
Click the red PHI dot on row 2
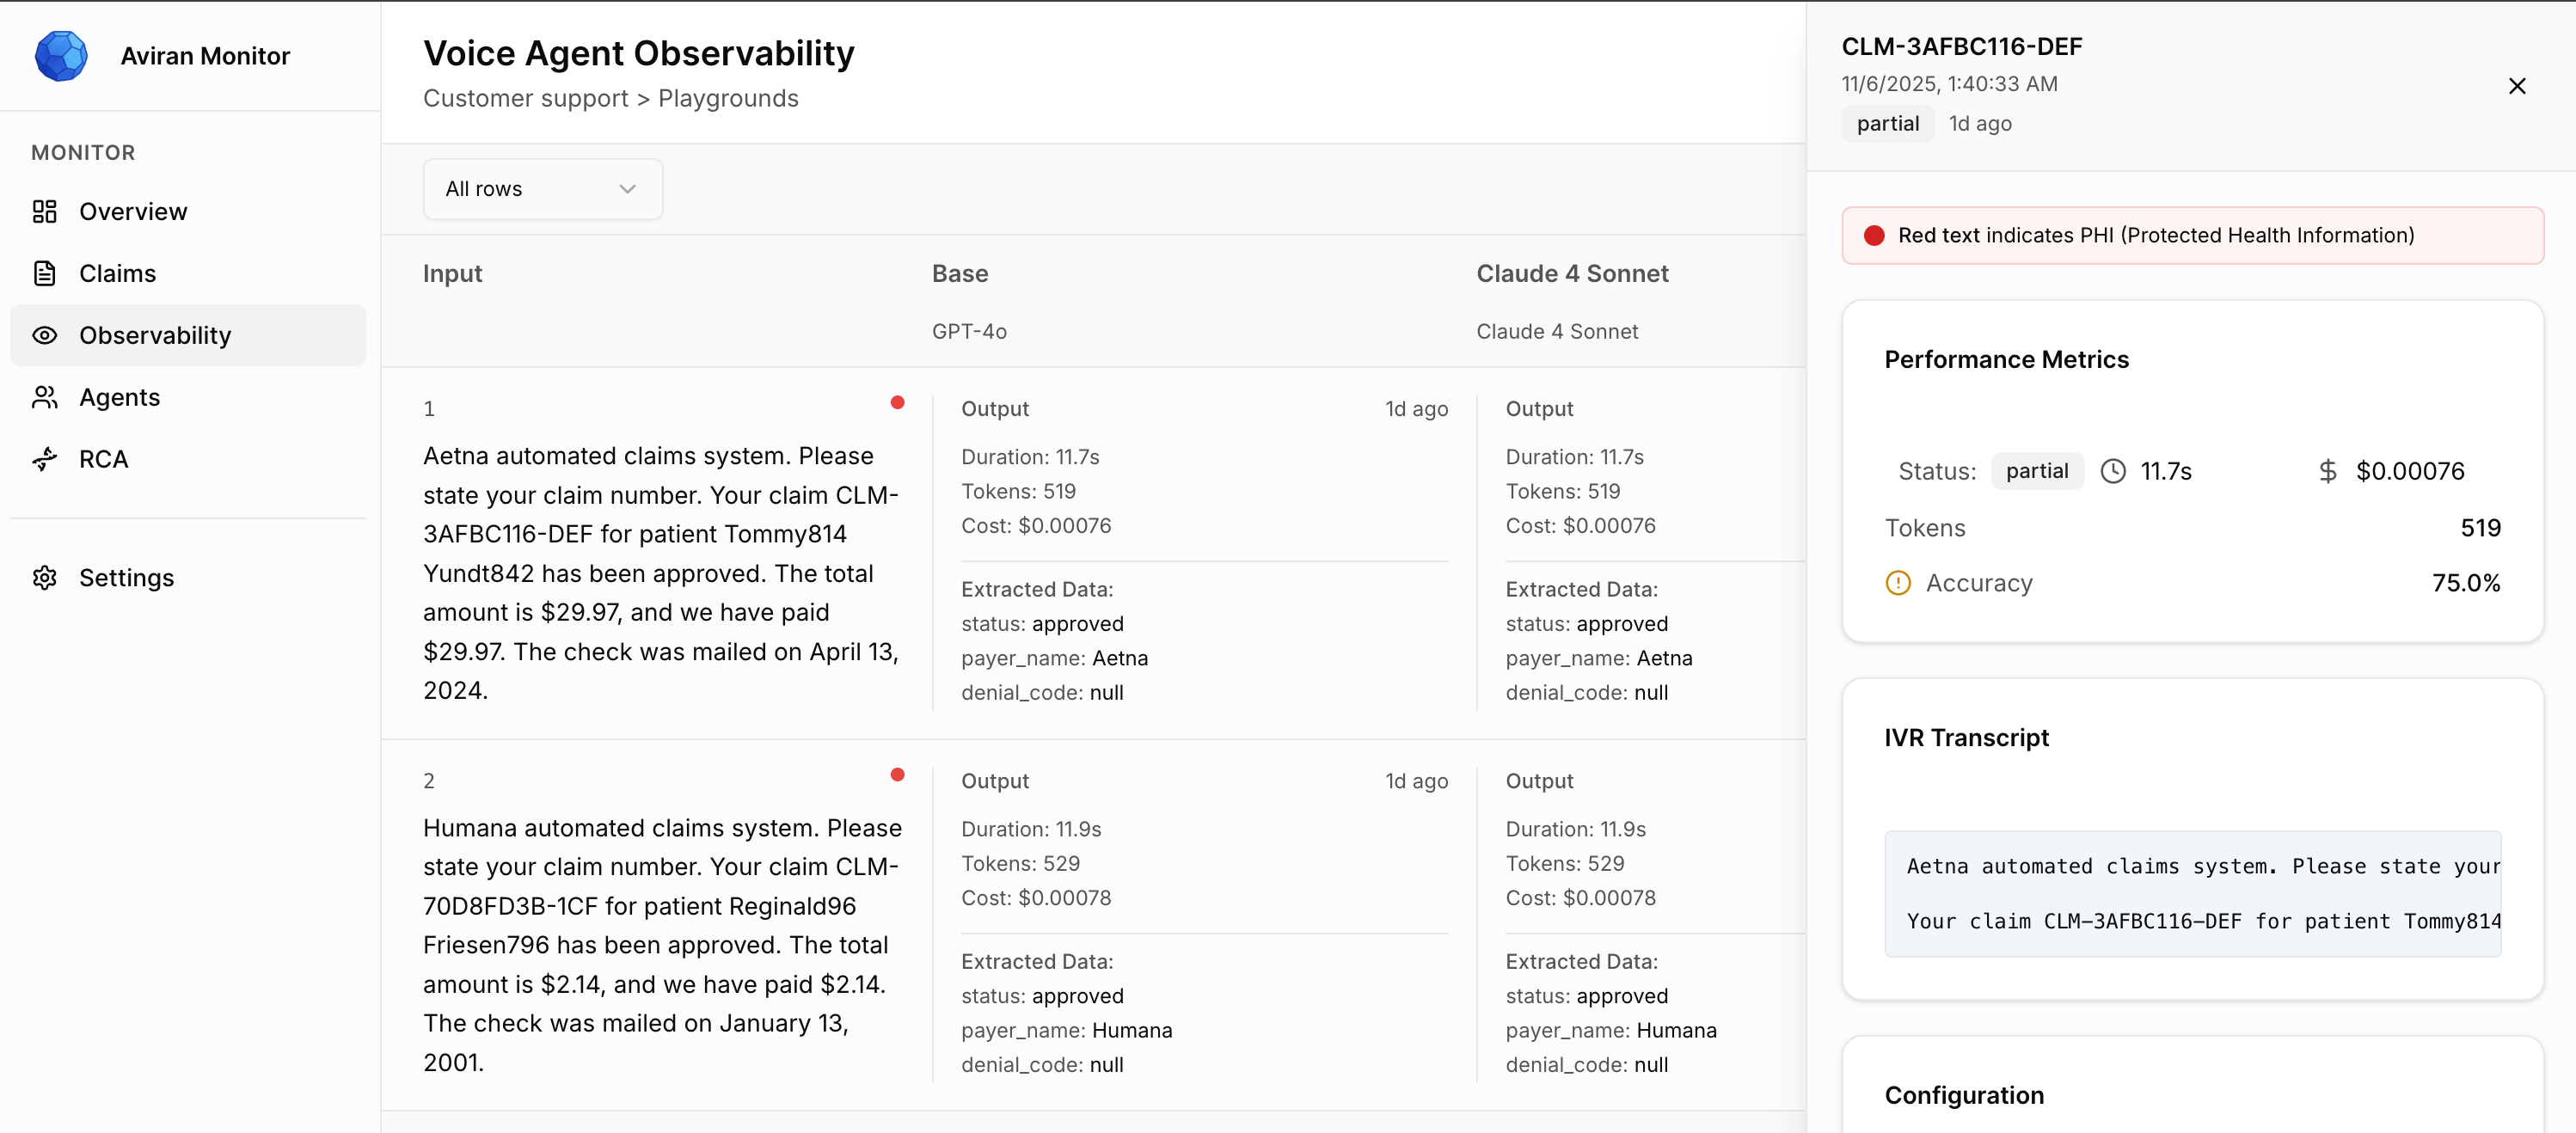point(897,774)
